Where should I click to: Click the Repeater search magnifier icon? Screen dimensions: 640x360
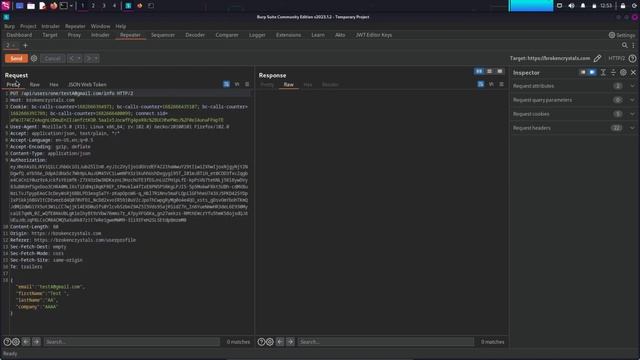[624, 45]
